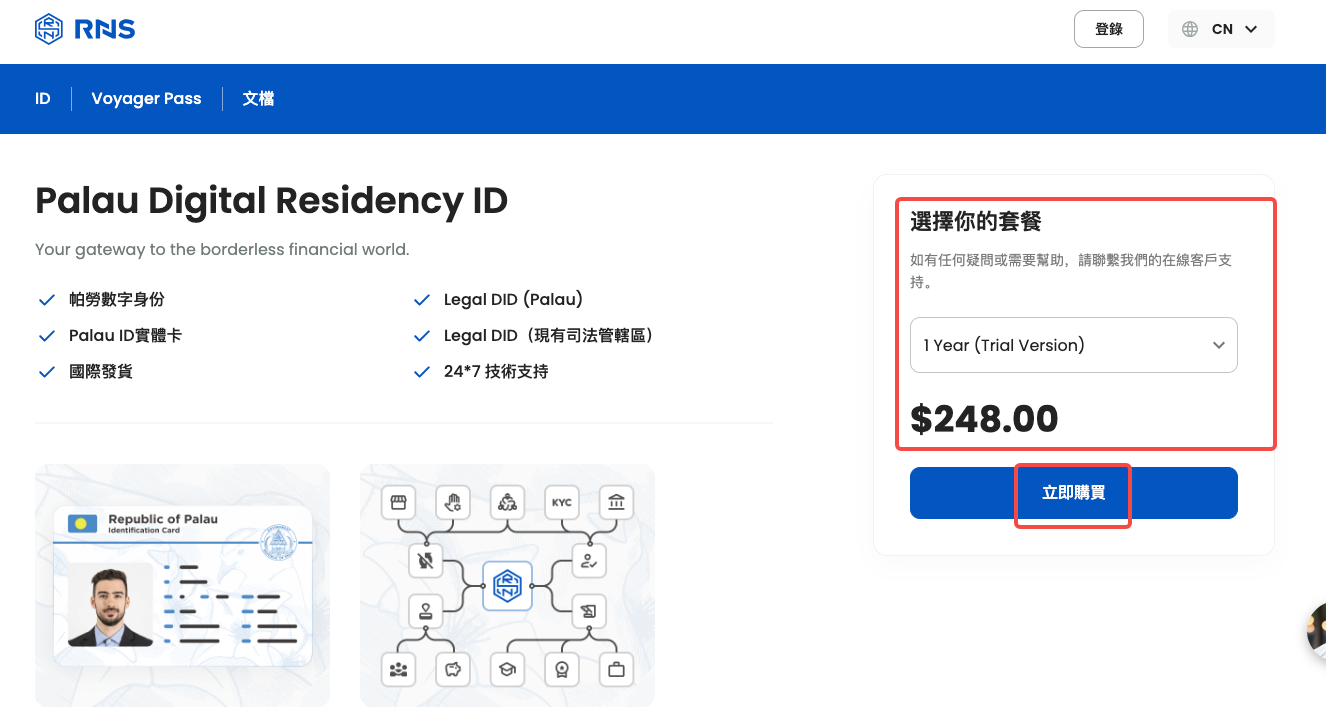Open the CN language dropdown

point(1221,29)
